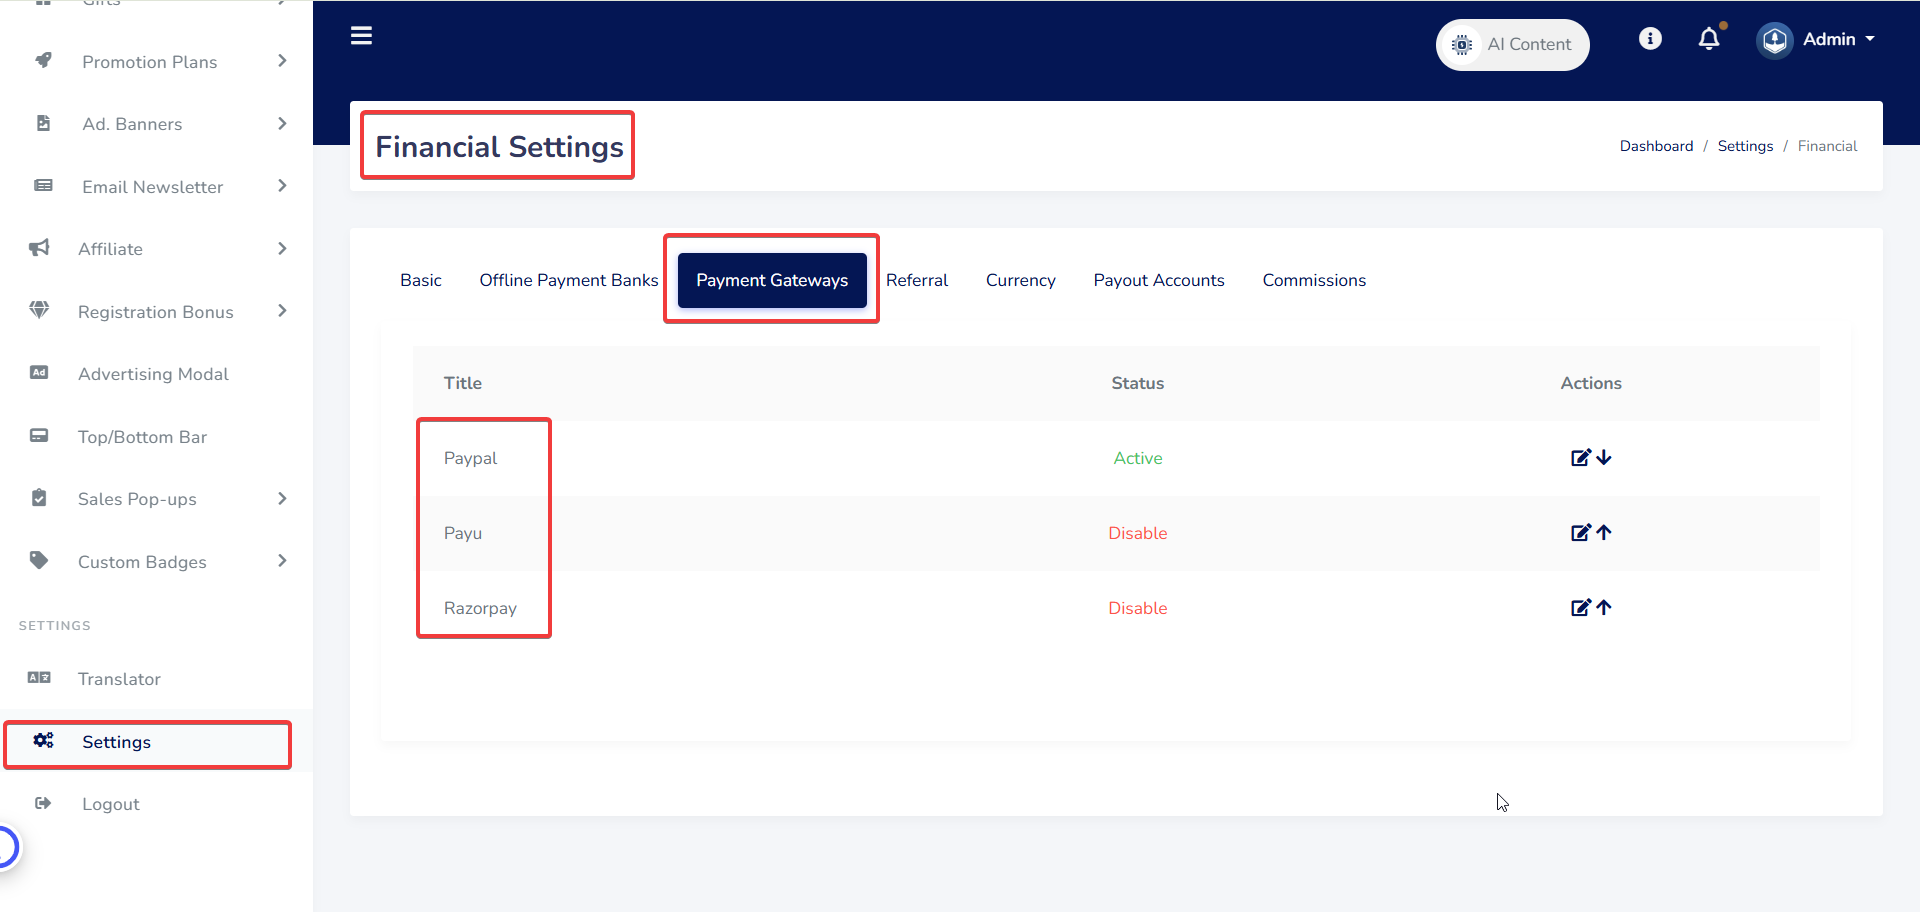Viewport: 1920px width, 912px height.
Task: Switch to the Basic tab
Action: click(x=421, y=281)
